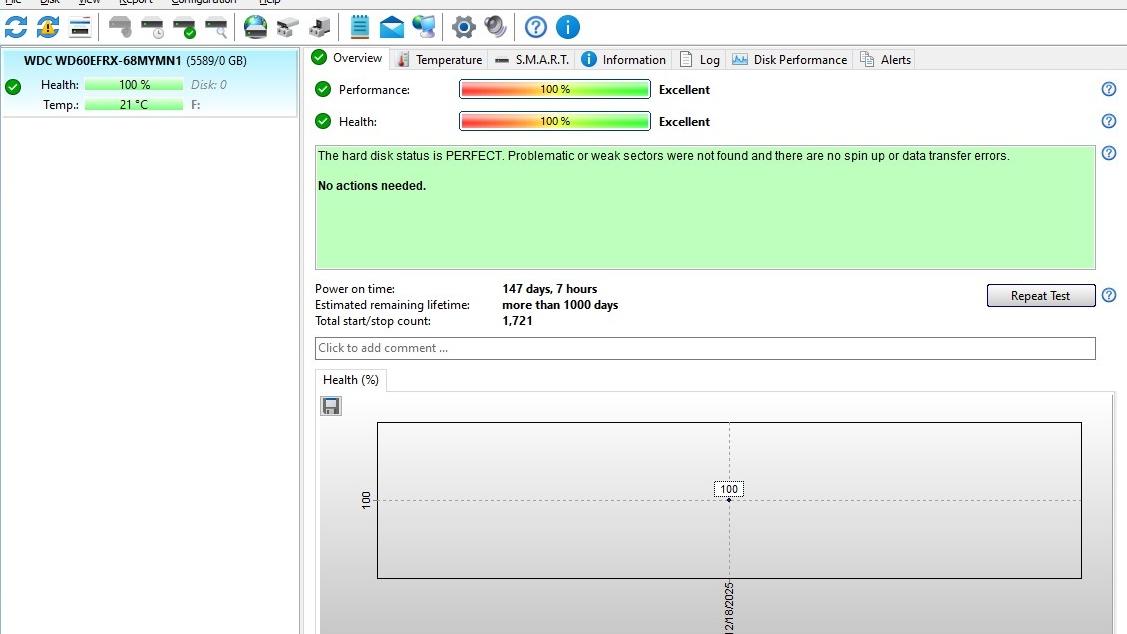This screenshot has width=1127, height=634.
Task: Switch to the Temperature tab
Action: click(439, 60)
